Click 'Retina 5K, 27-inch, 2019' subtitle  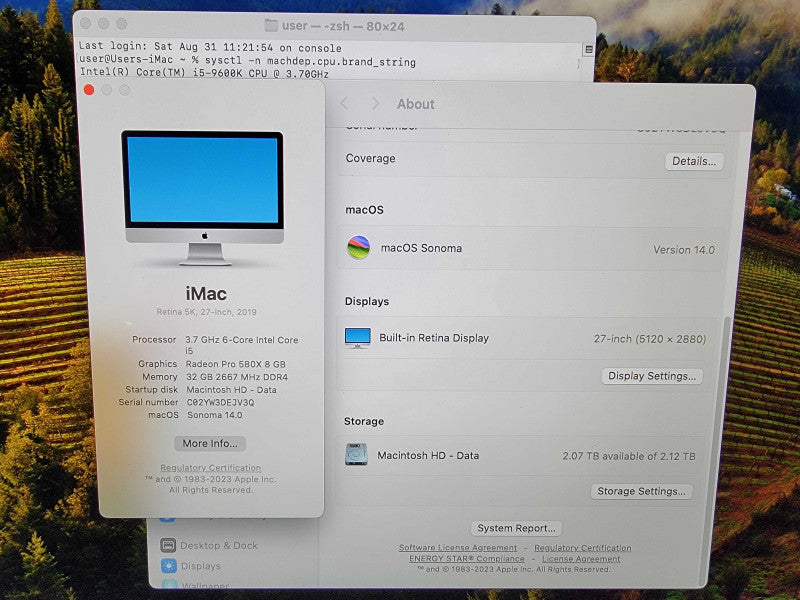click(x=207, y=312)
